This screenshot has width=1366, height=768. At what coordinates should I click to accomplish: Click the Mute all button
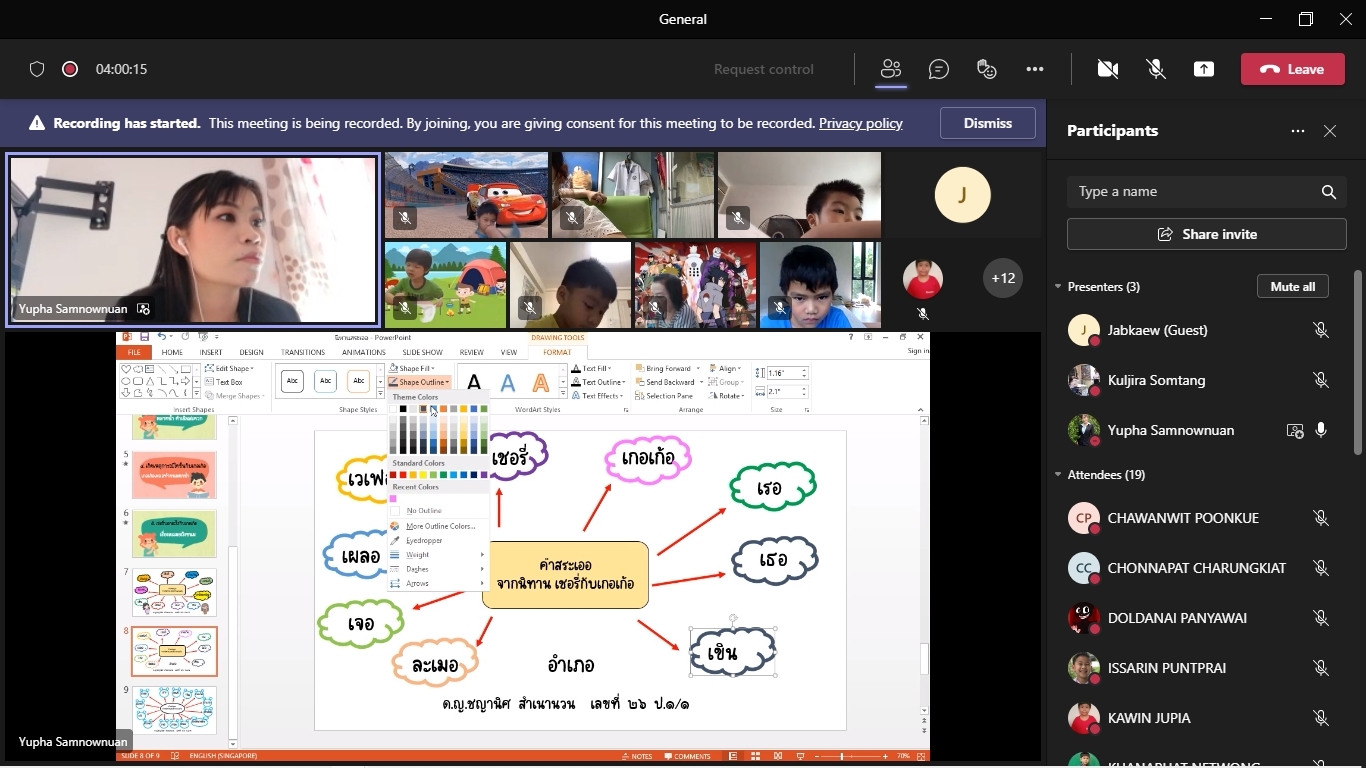1292,287
